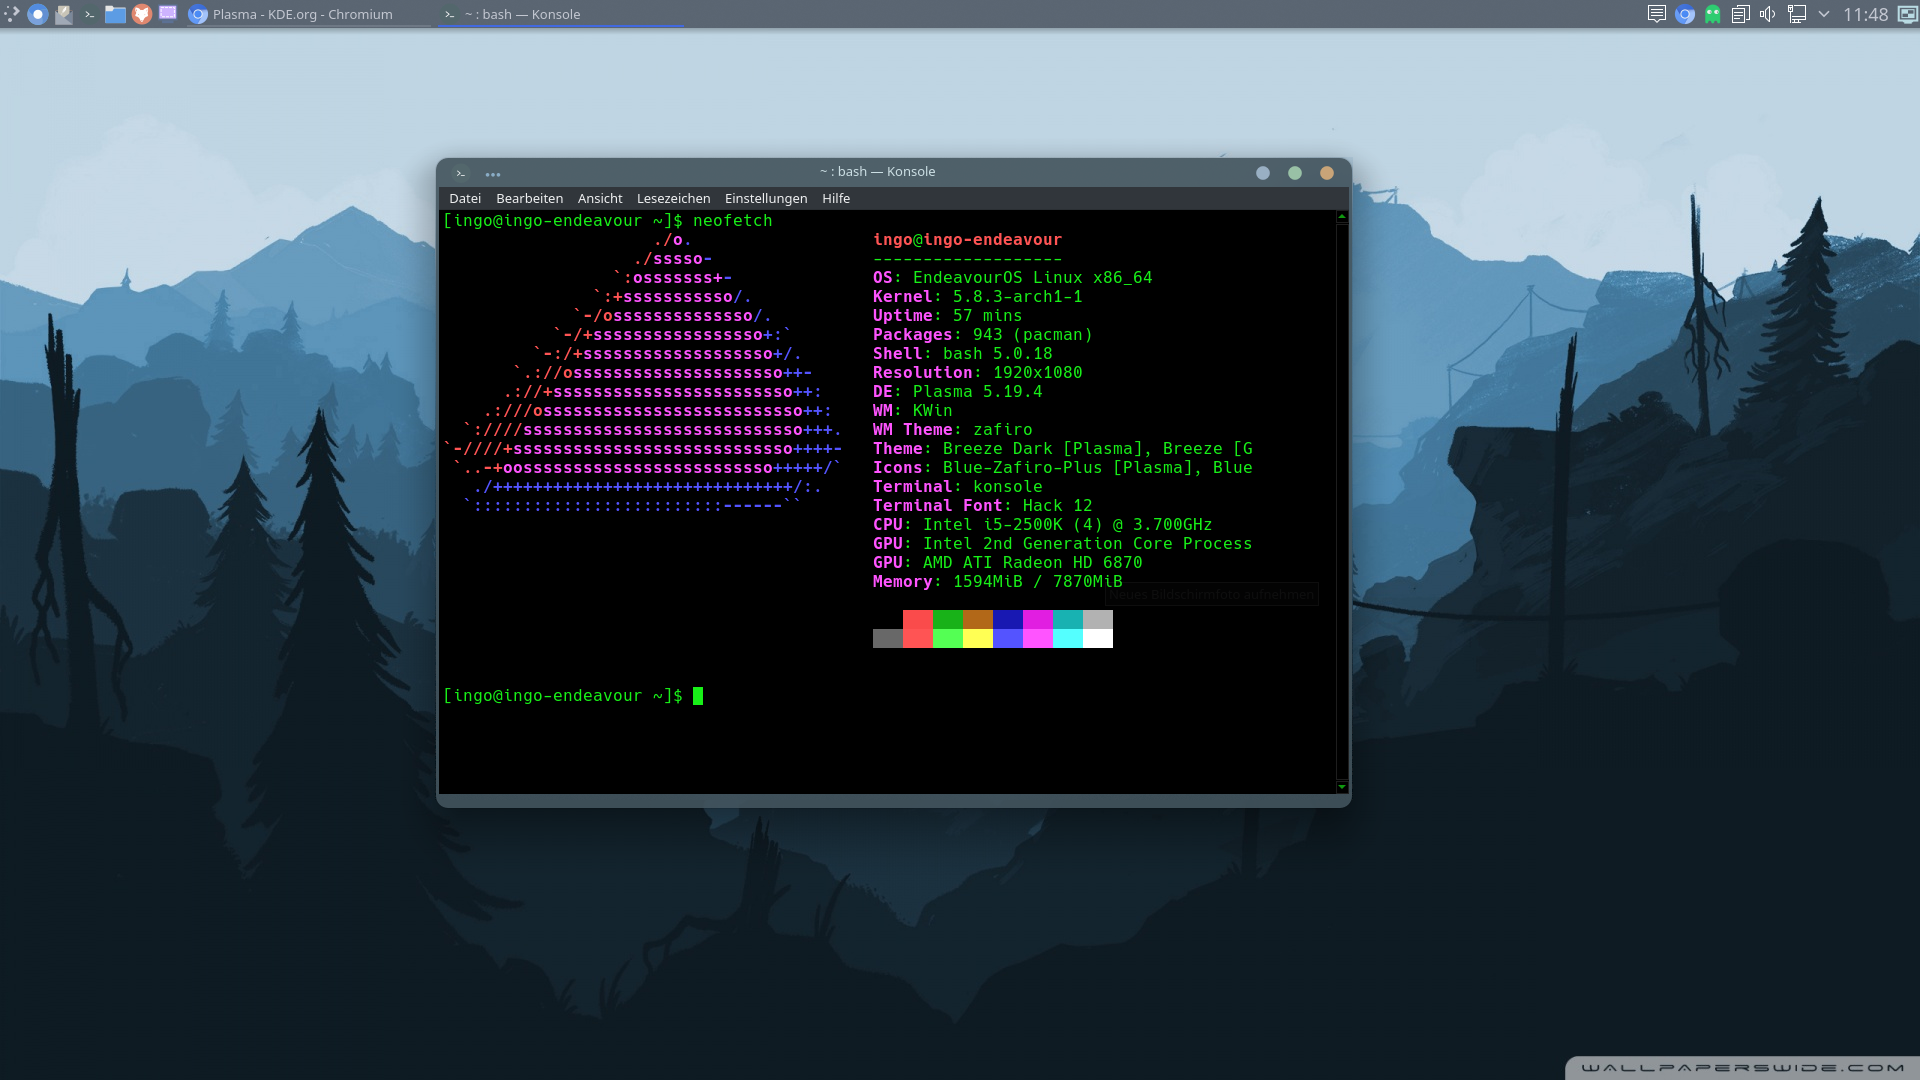Start the screenshot tool from the panel
1920x1080 pixels.
pyautogui.click(x=168, y=14)
